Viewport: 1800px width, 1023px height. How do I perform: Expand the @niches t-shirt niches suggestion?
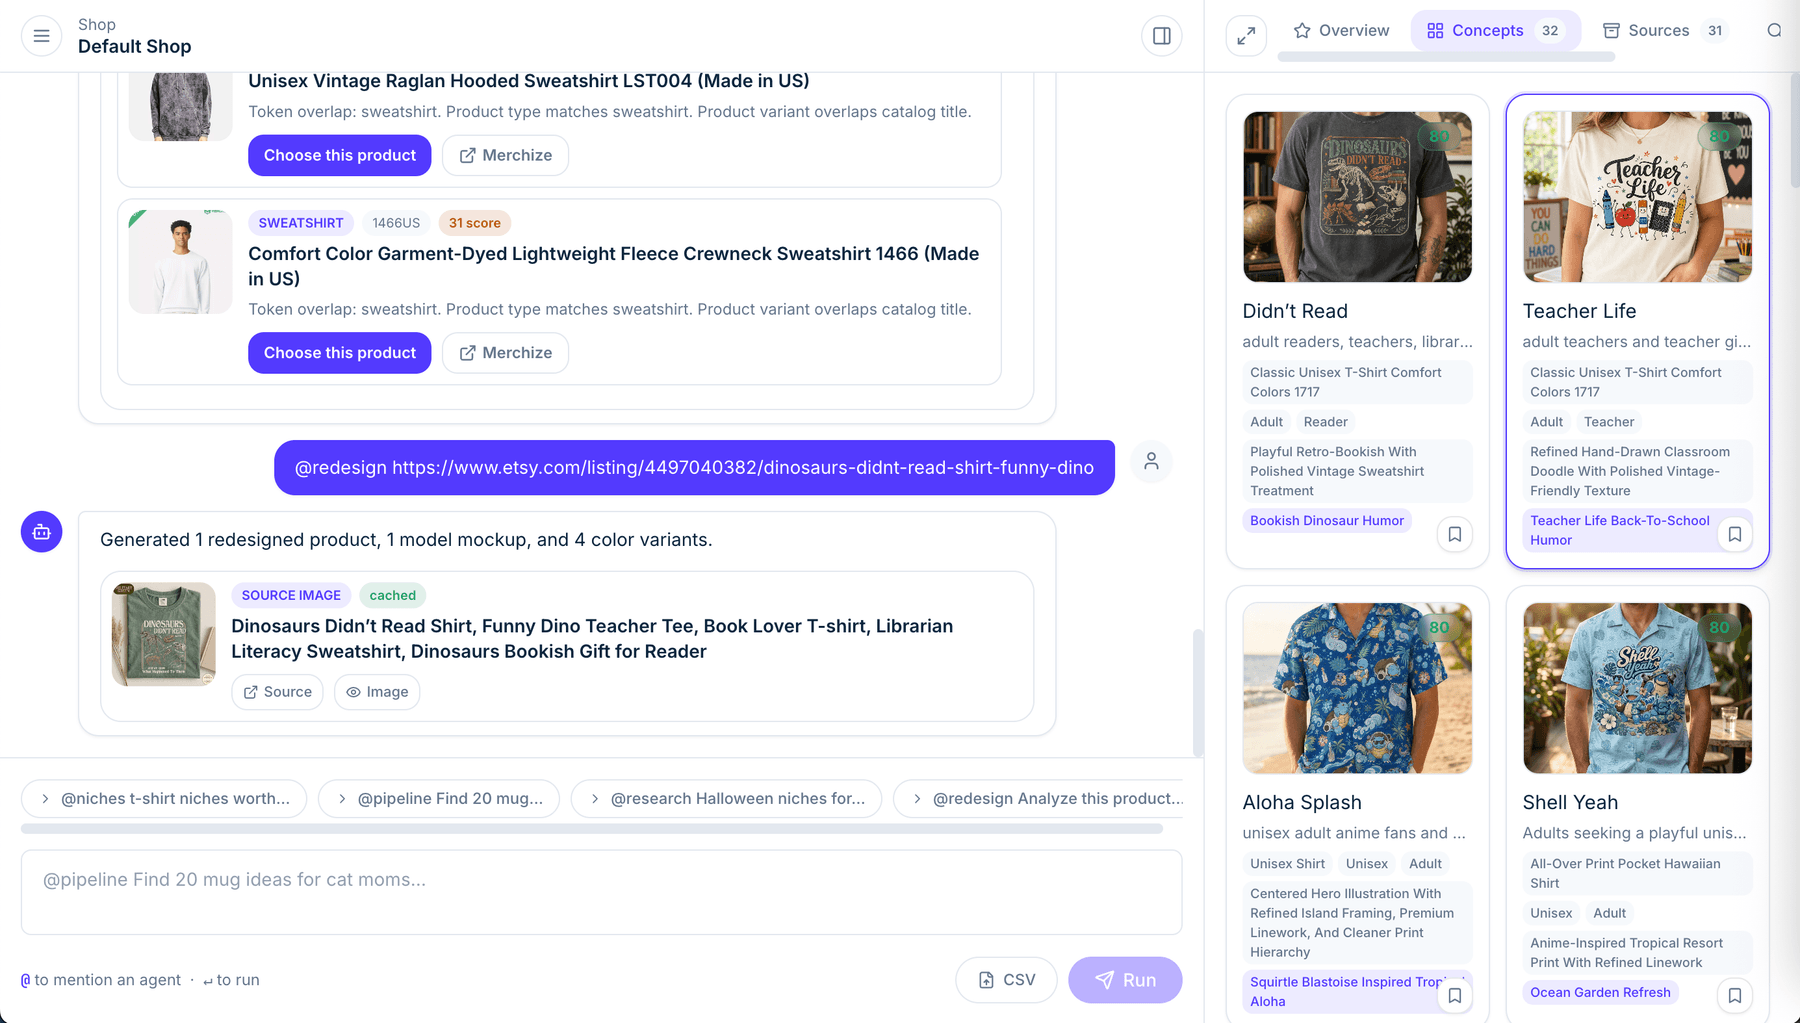164,798
